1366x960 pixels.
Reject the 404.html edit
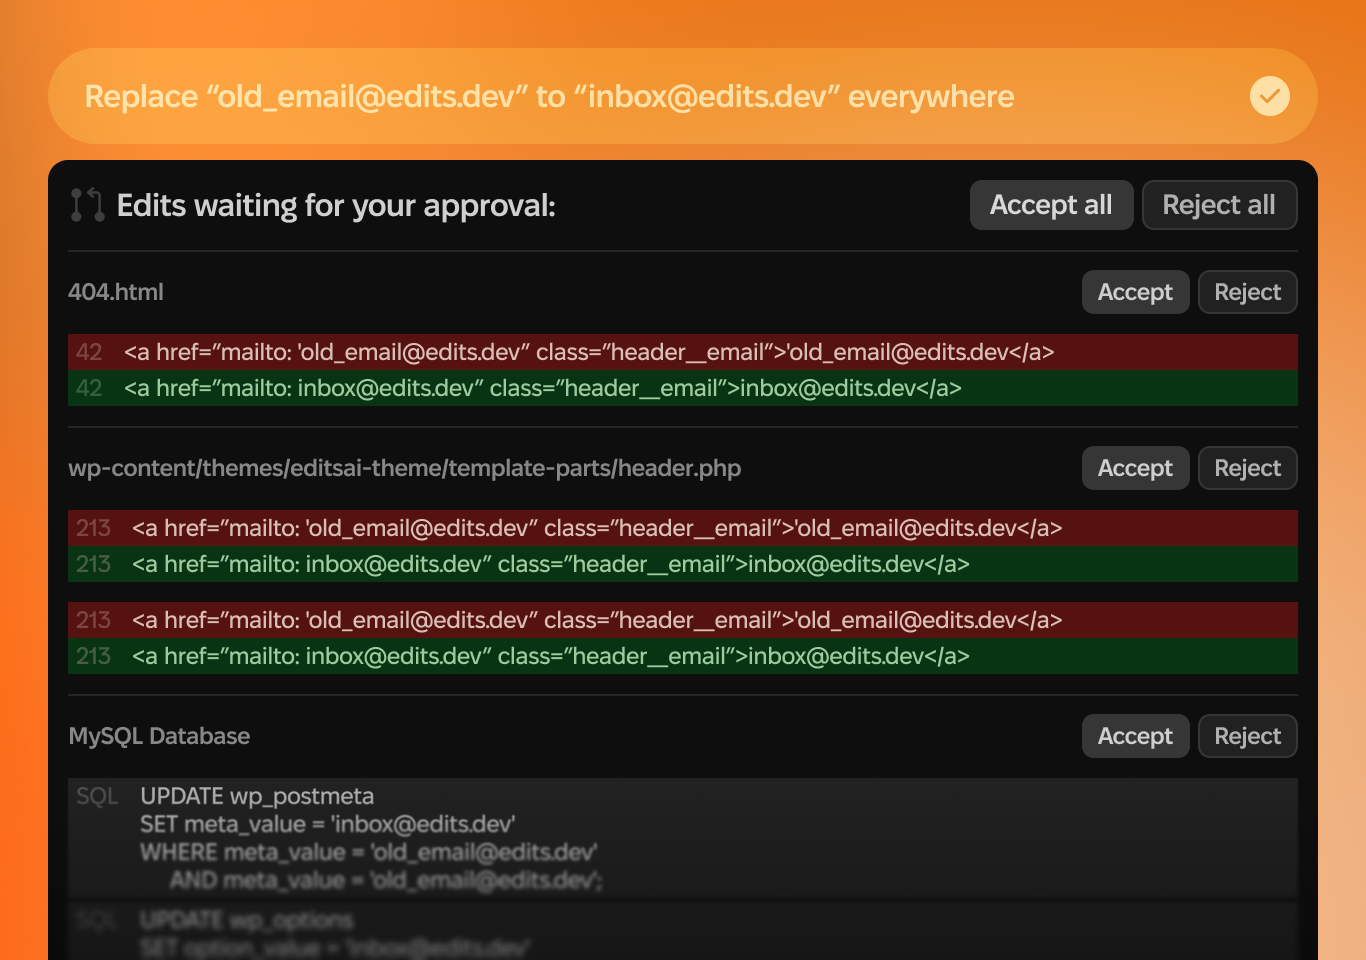pos(1247,292)
